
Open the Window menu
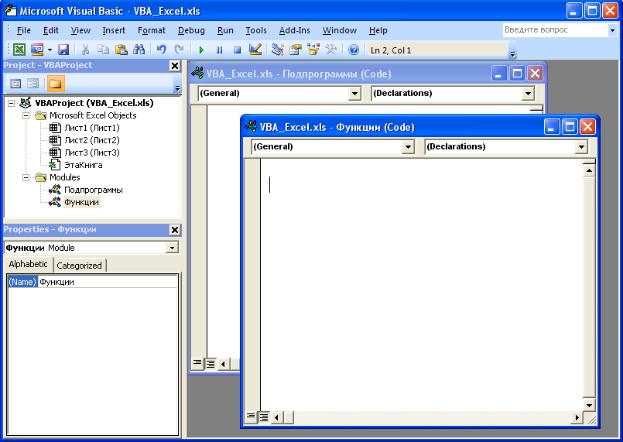(339, 31)
